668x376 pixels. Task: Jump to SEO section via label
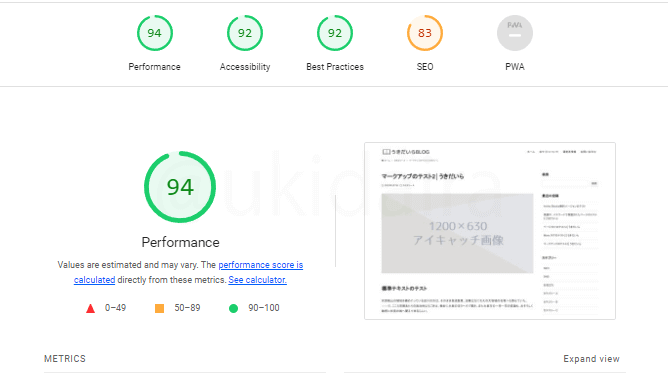pyautogui.click(x=425, y=67)
